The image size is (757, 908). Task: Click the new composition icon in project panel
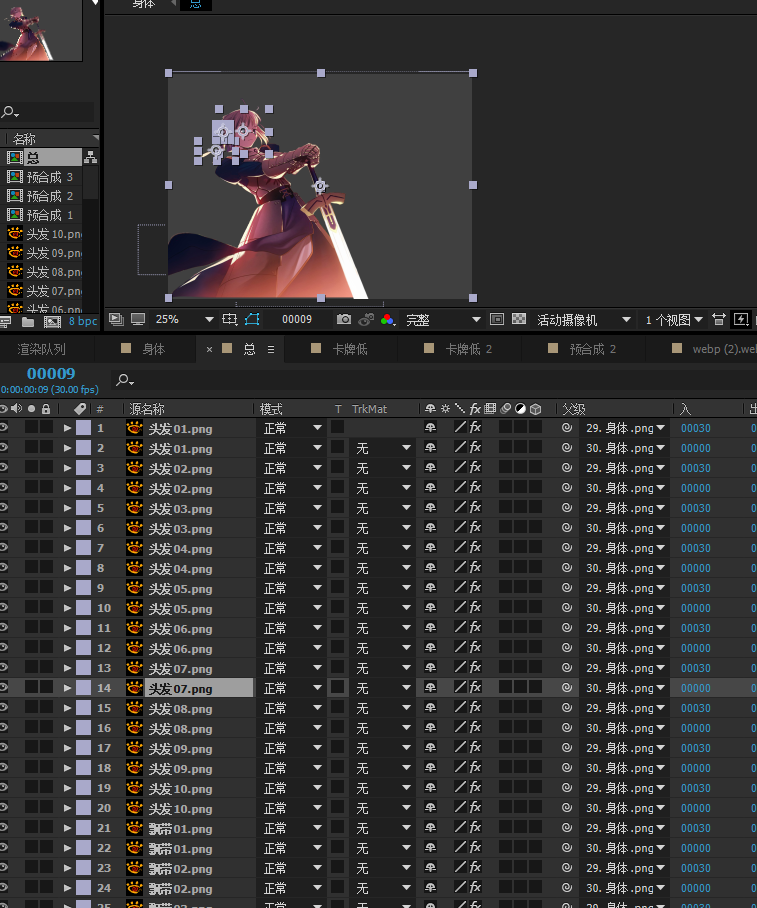tap(51, 322)
